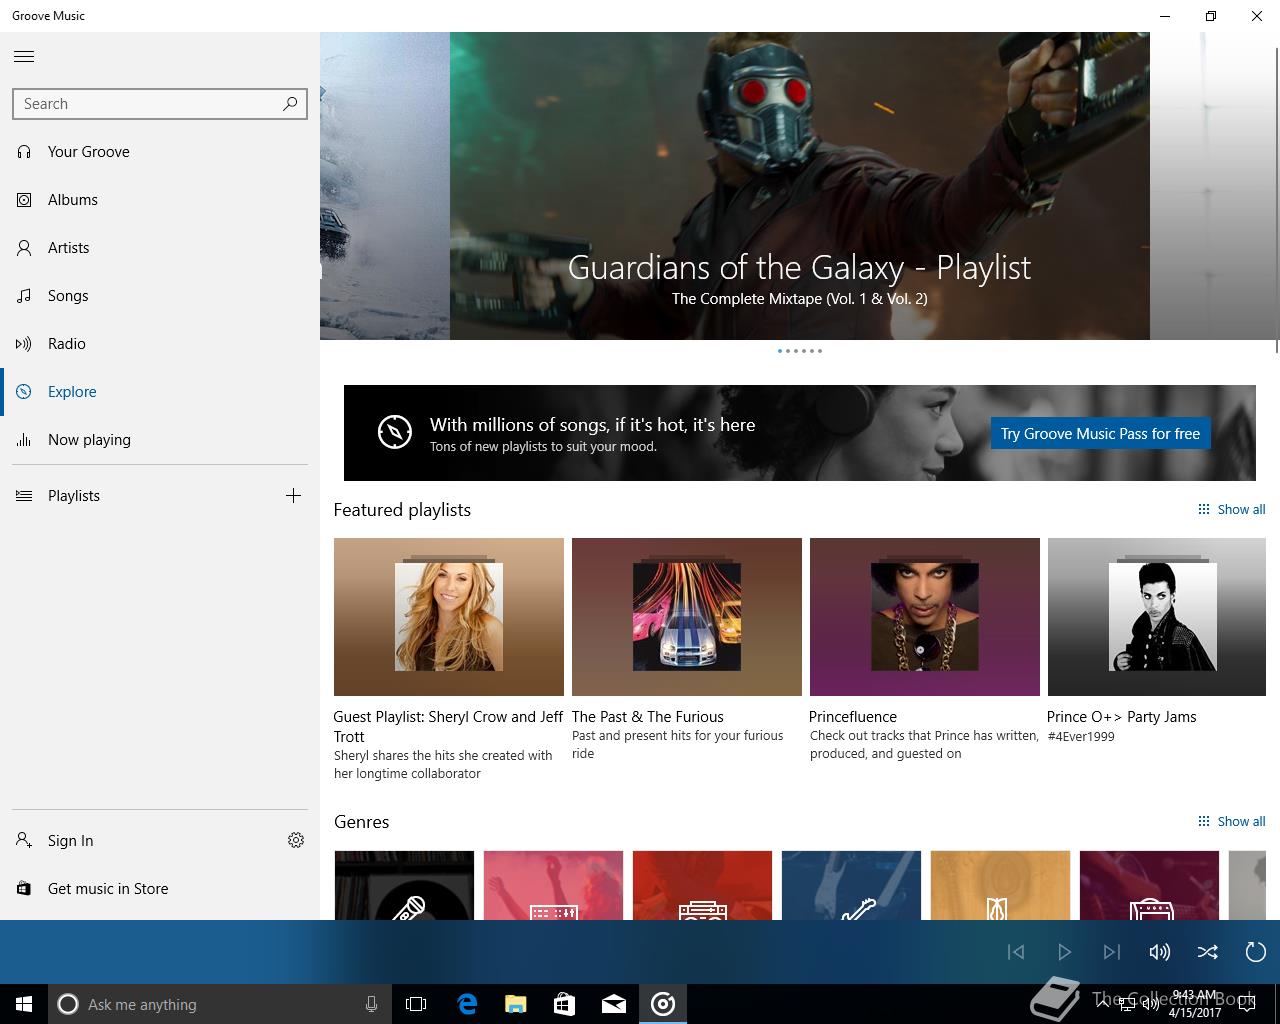The width and height of the screenshot is (1280, 1024).
Task: Show all Genres
Action: pyautogui.click(x=1231, y=821)
